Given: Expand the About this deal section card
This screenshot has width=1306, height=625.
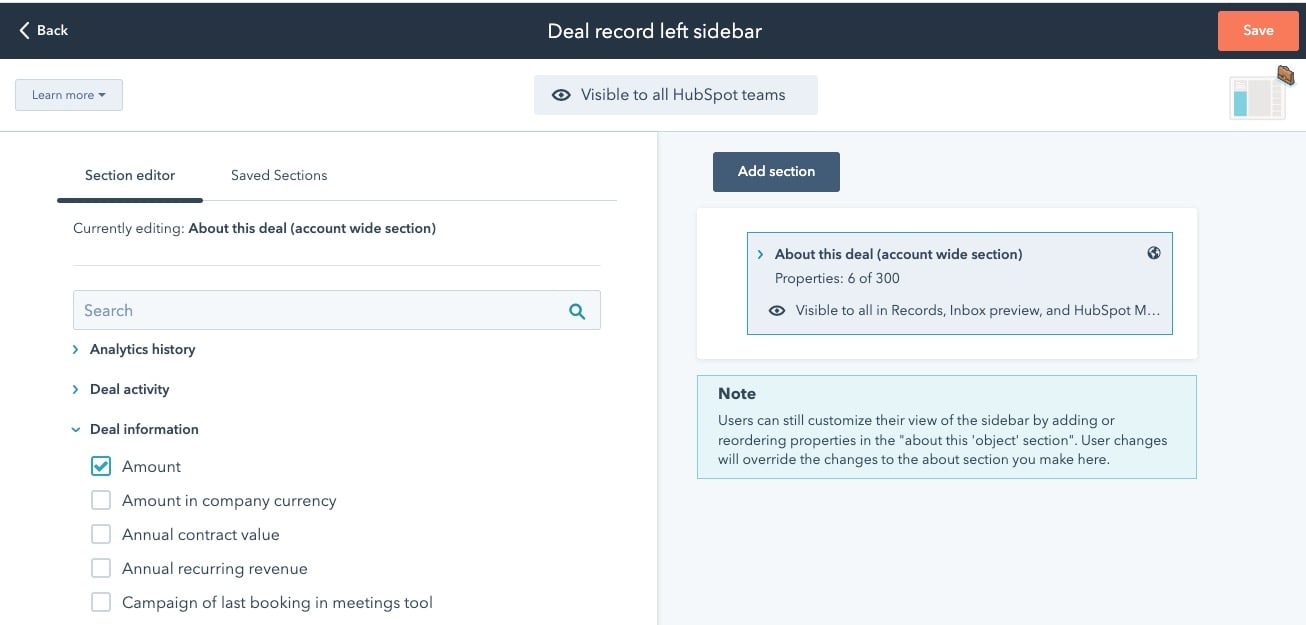Looking at the screenshot, I should pos(759,253).
